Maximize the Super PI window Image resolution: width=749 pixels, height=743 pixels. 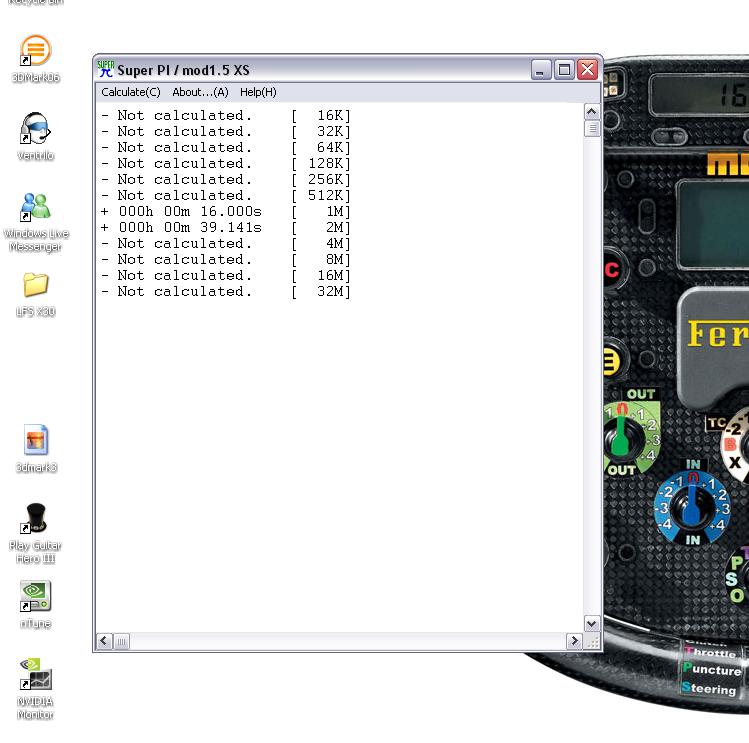(564, 70)
